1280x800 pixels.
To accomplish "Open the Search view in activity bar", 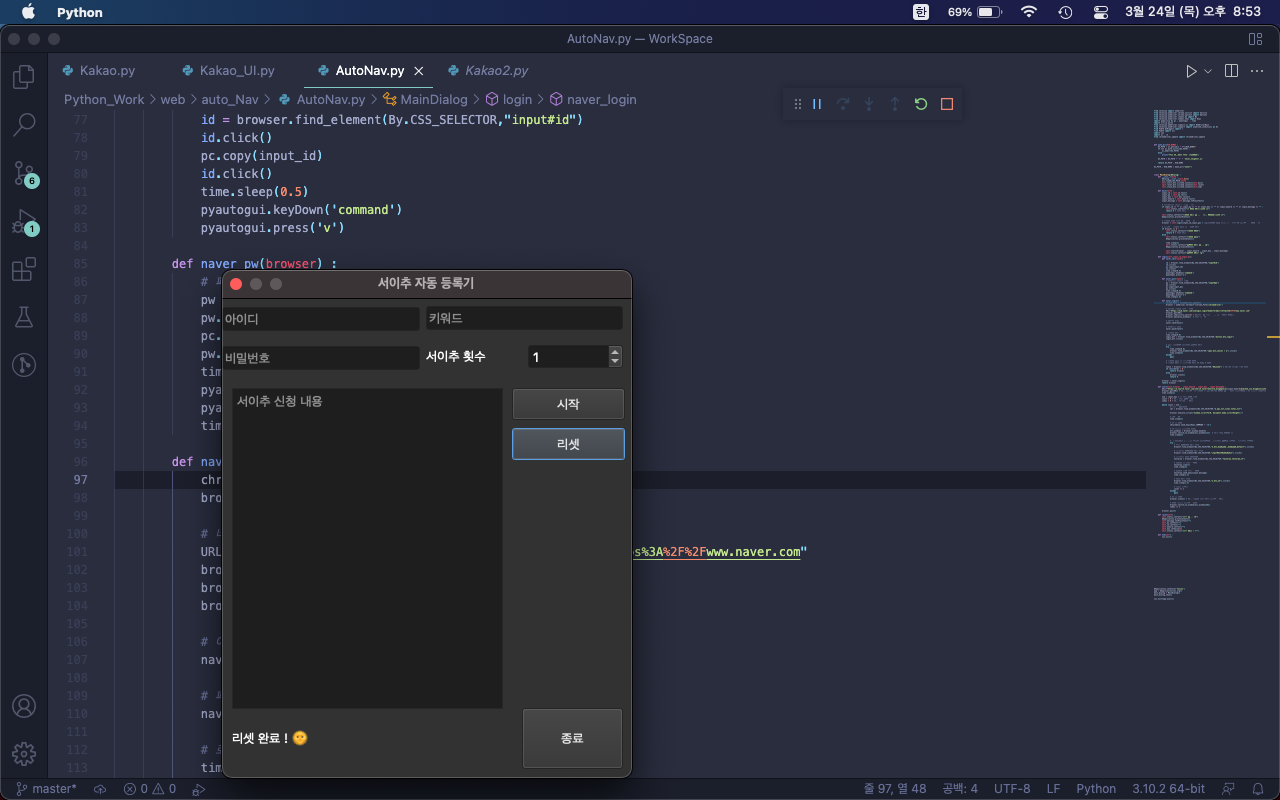I will click(24, 125).
